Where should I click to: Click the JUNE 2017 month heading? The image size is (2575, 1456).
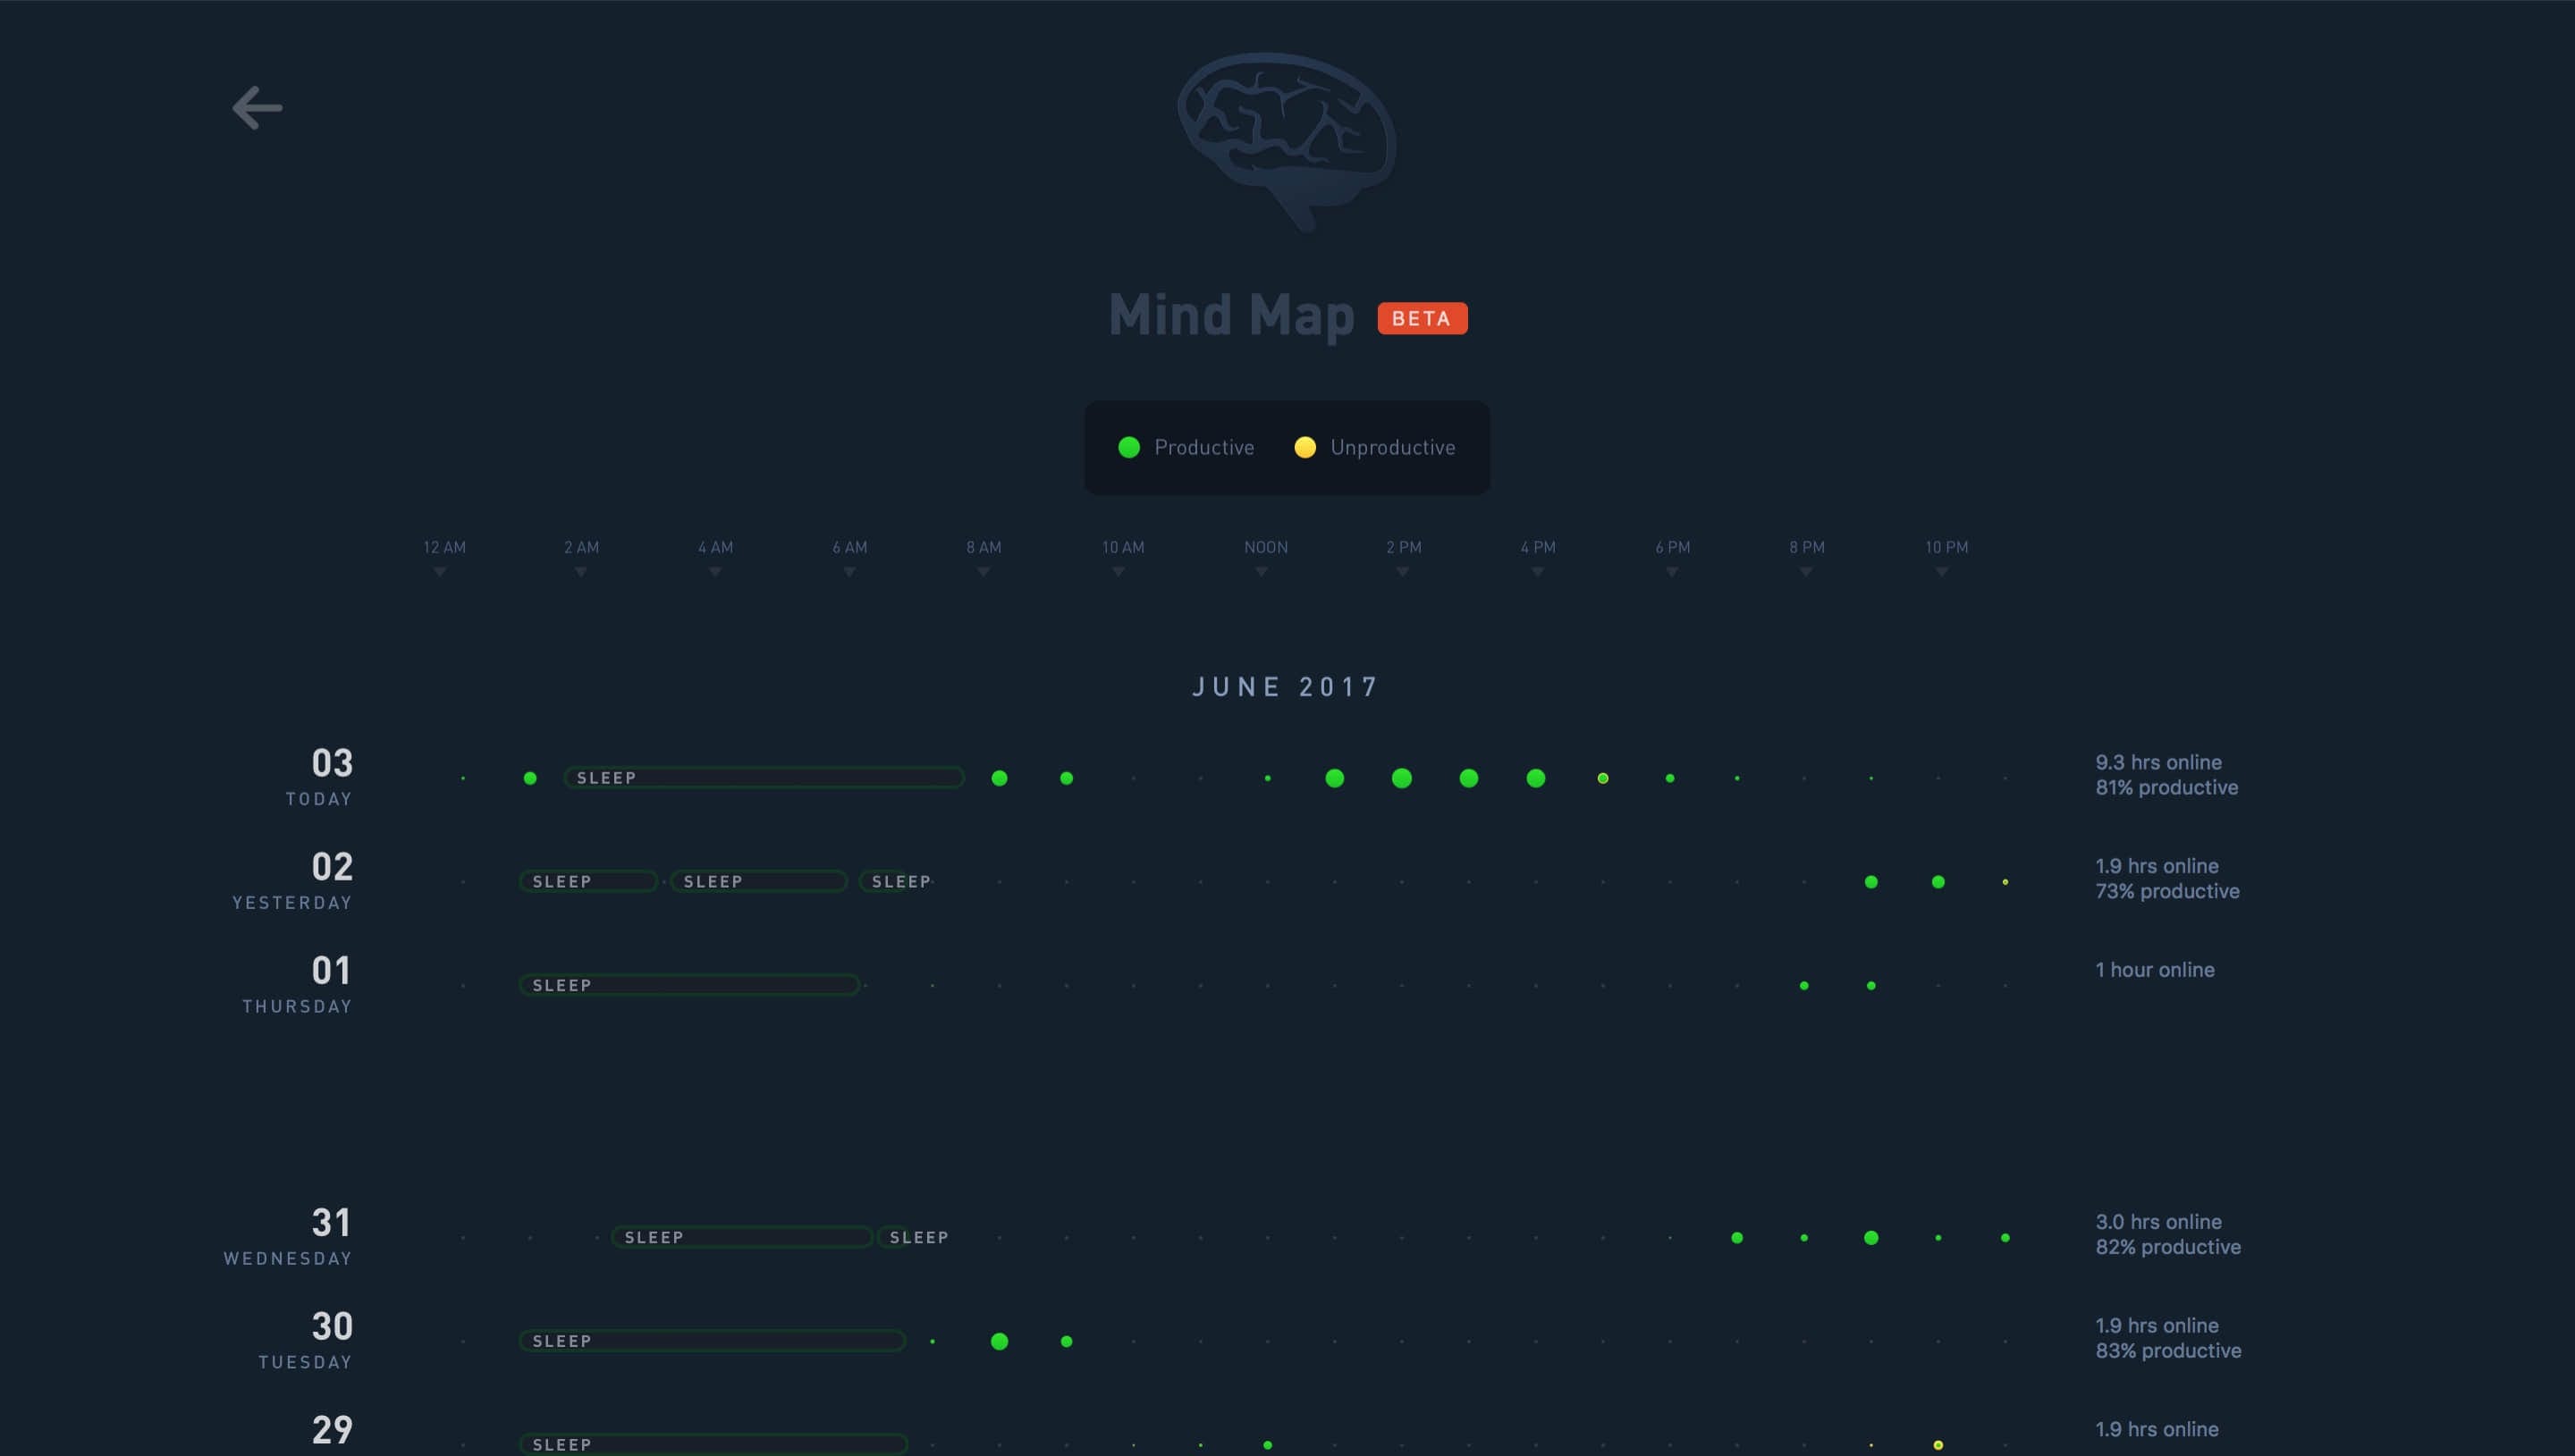tap(1286, 686)
